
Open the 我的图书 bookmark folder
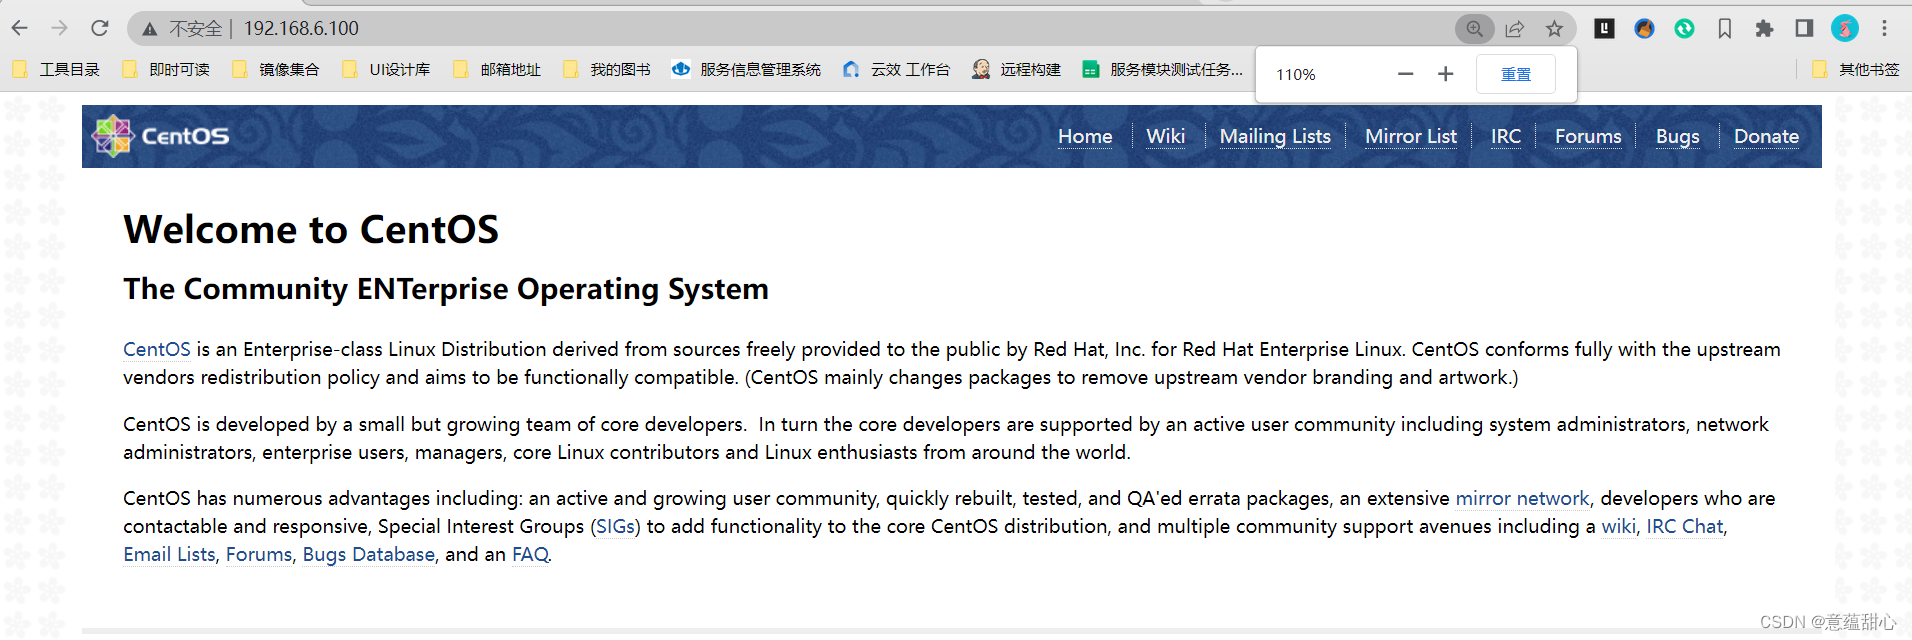point(608,69)
